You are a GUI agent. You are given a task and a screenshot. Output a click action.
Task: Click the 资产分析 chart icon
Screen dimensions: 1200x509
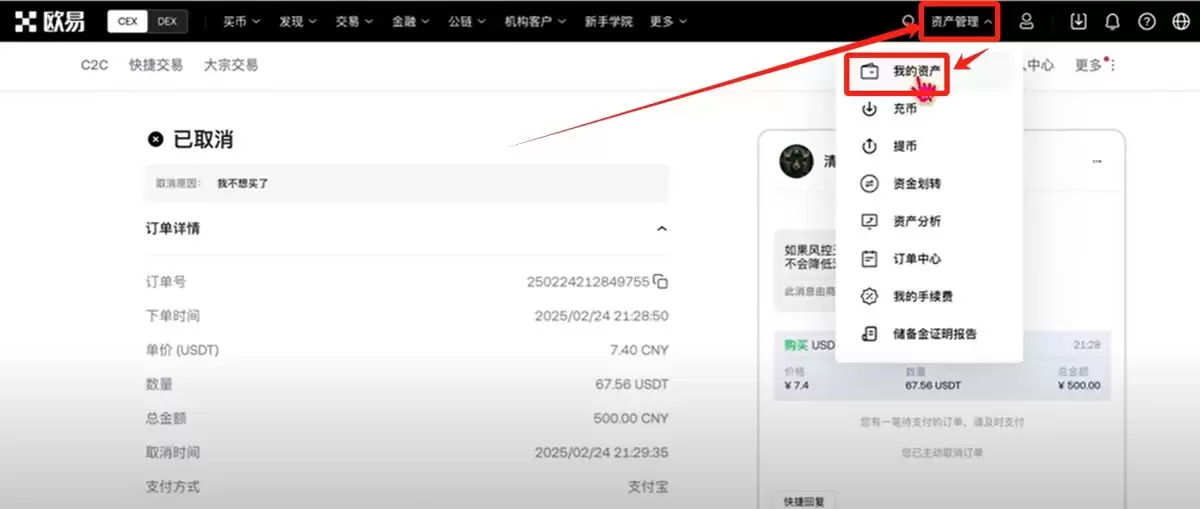tap(870, 221)
